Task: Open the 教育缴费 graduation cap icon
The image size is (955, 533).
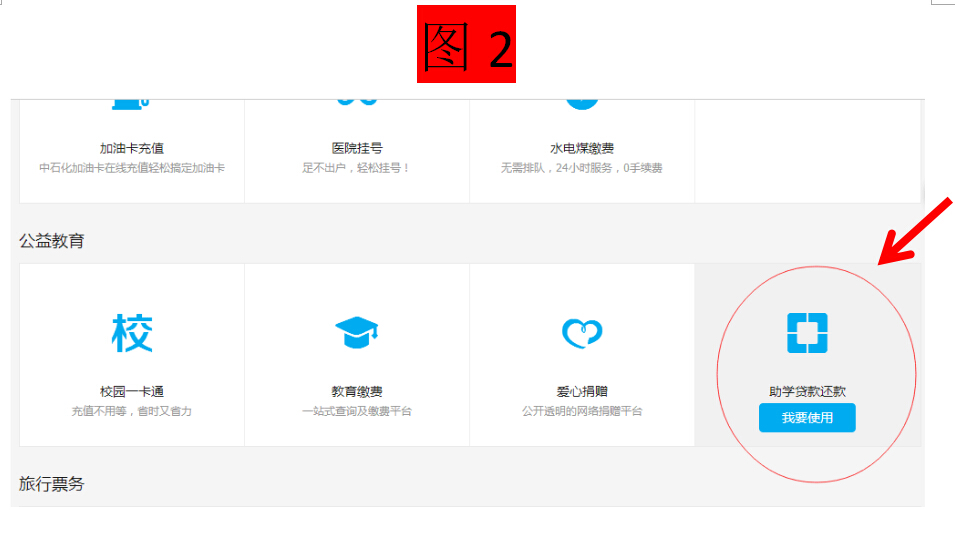Action: (357, 333)
